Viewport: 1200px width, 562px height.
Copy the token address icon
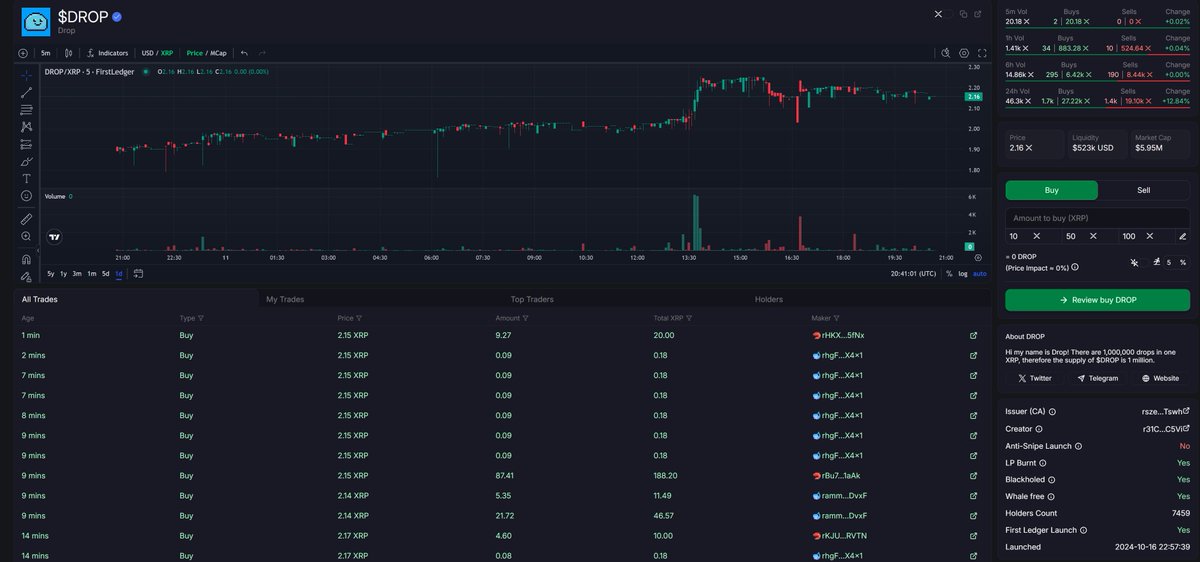pyautogui.click(x=963, y=14)
